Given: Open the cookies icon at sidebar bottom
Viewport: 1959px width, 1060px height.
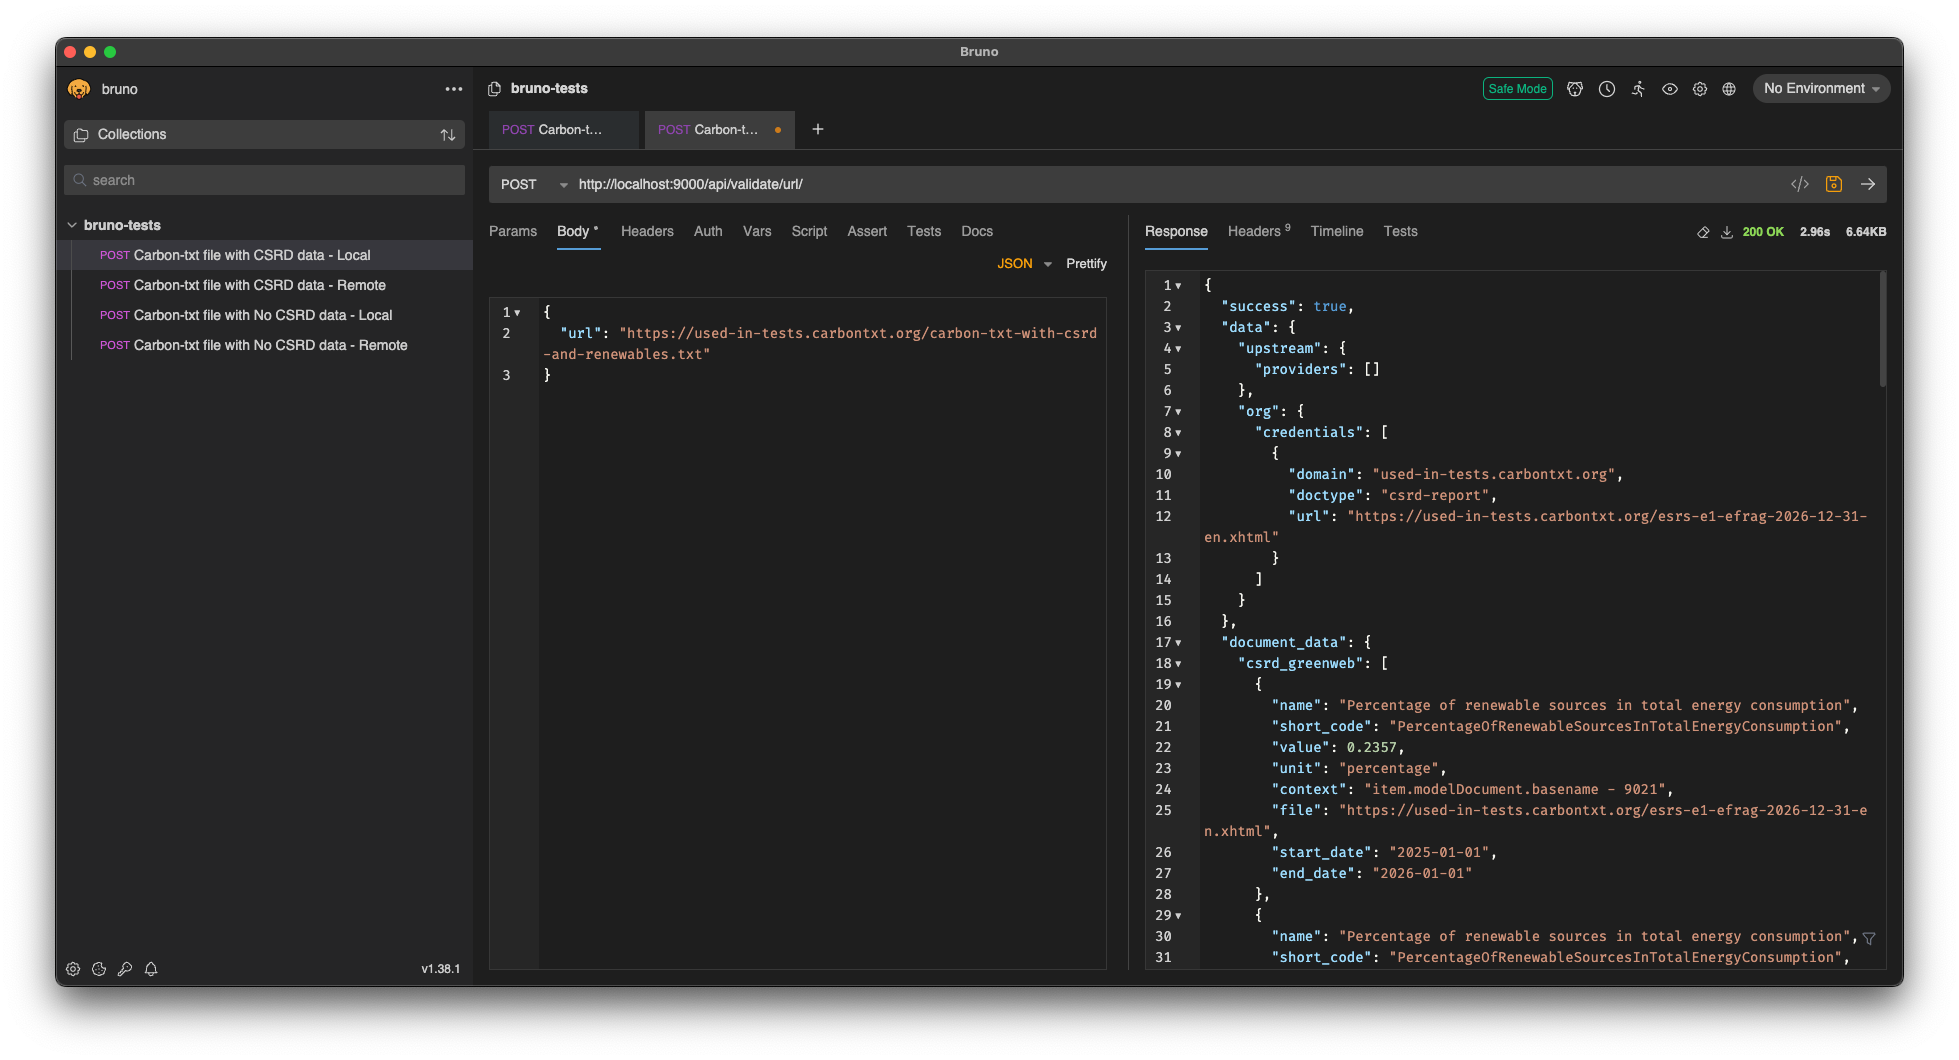Looking at the screenshot, I should pos(99,969).
